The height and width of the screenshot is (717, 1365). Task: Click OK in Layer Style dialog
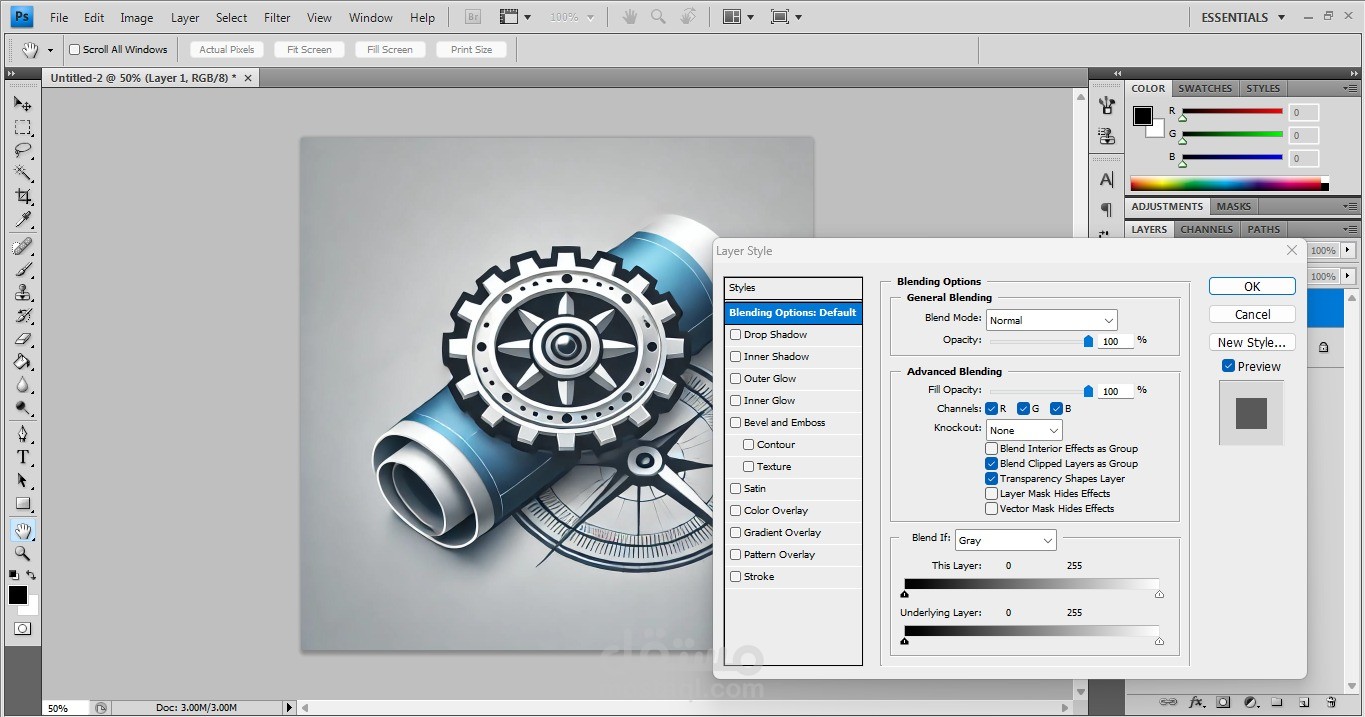[x=1252, y=286]
